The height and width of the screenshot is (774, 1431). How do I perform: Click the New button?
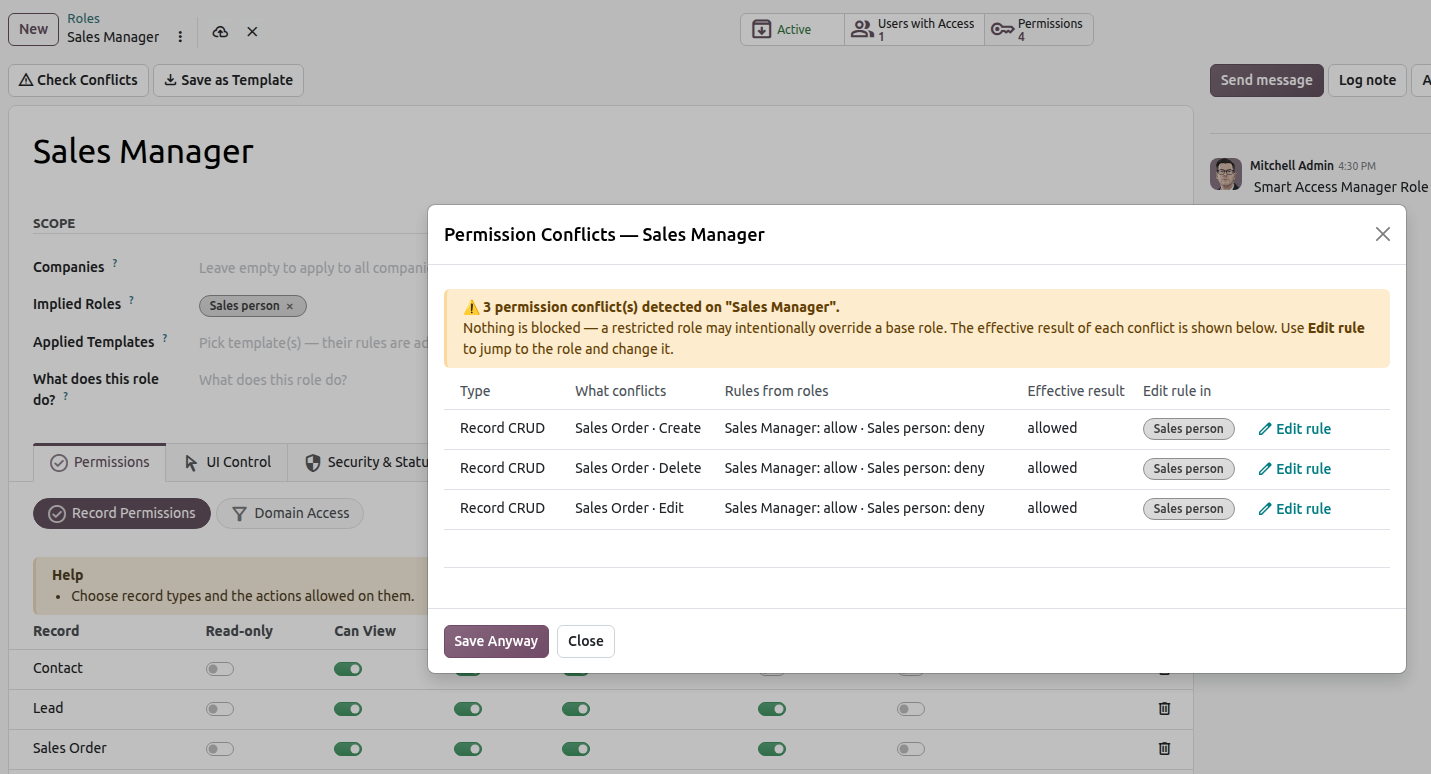coord(33,29)
